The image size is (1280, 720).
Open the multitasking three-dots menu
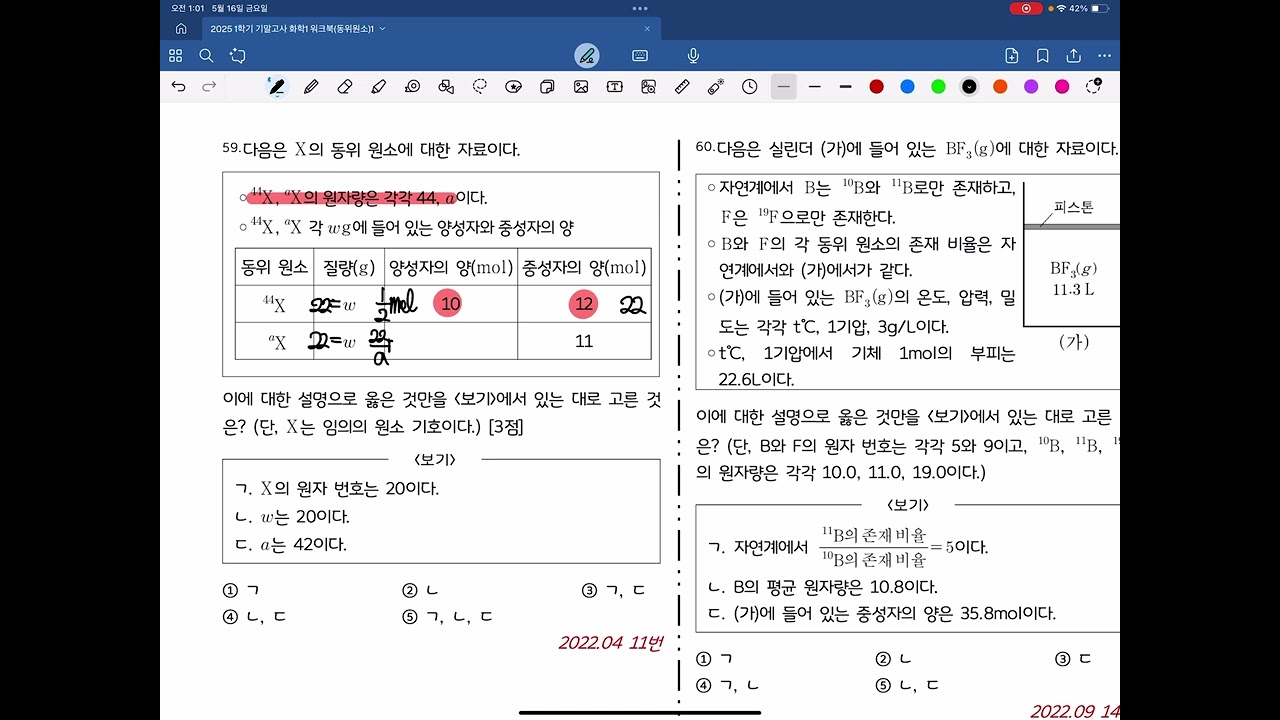coord(640,8)
